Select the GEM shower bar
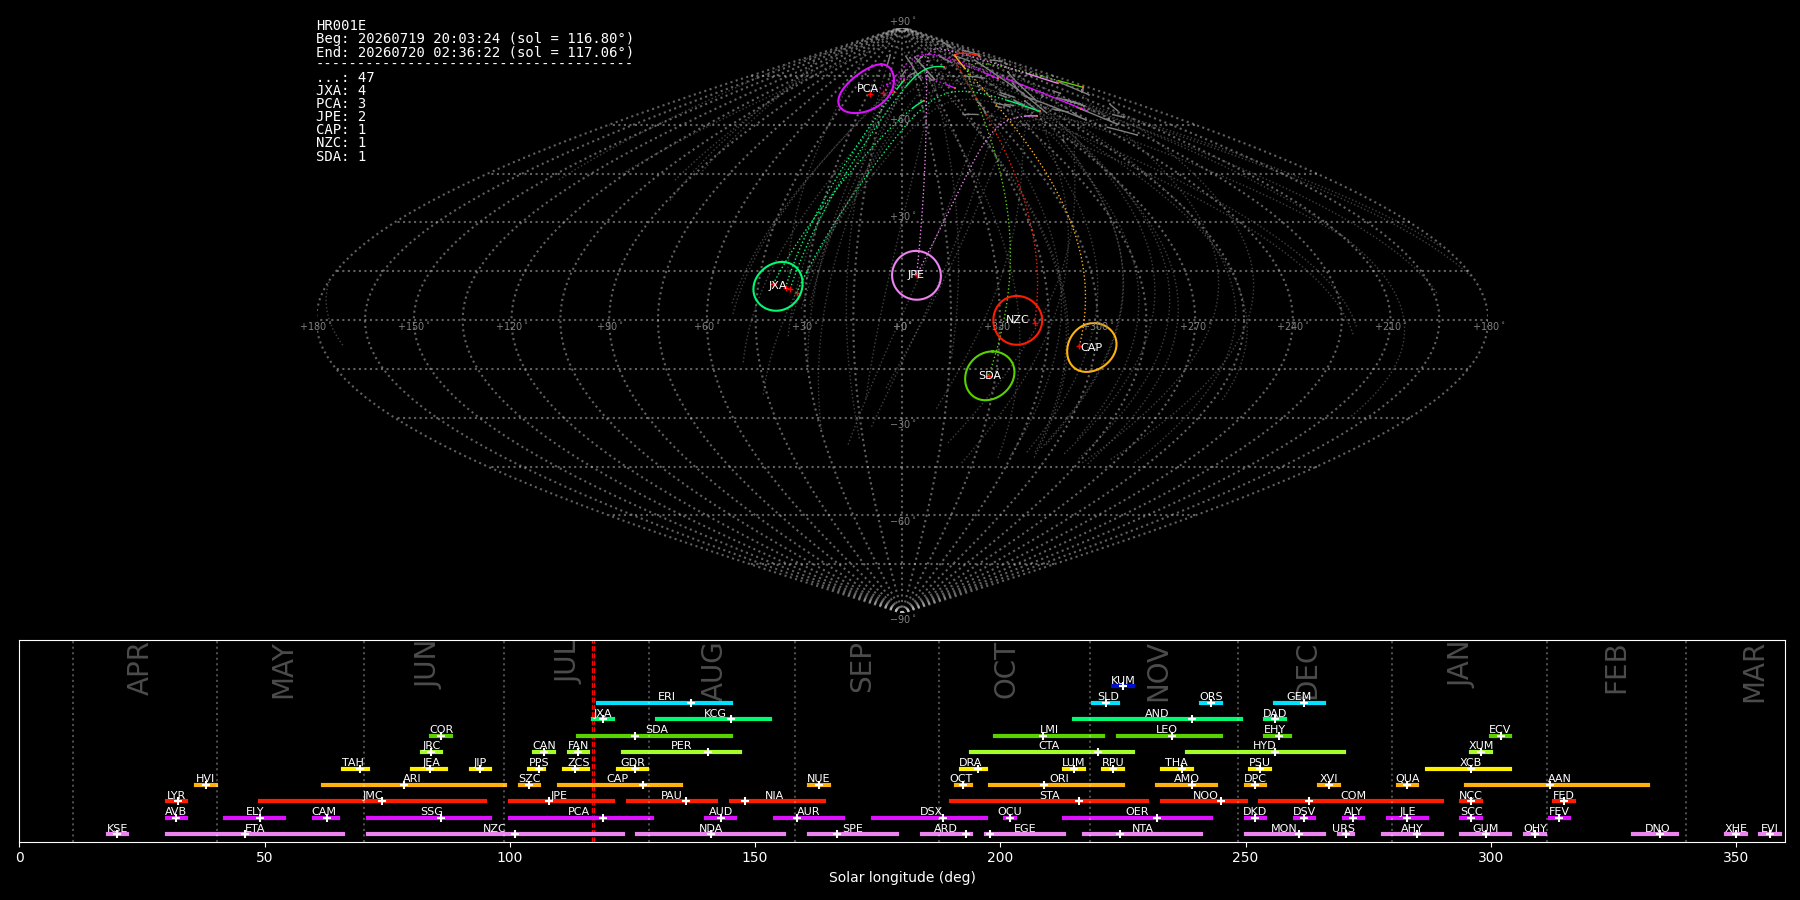Image resolution: width=1800 pixels, height=900 pixels. (1299, 703)
